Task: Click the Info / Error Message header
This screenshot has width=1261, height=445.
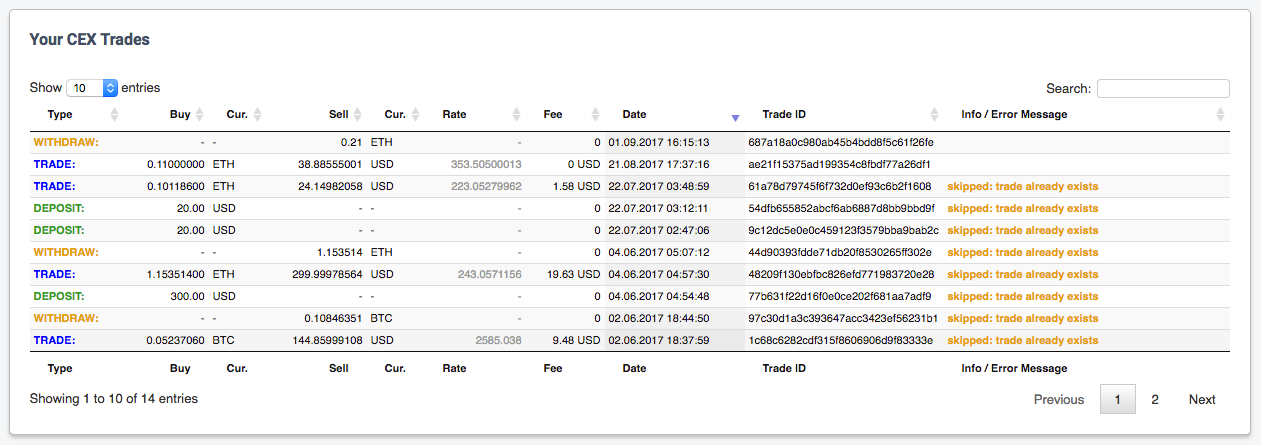Action: coord(1014,114)
